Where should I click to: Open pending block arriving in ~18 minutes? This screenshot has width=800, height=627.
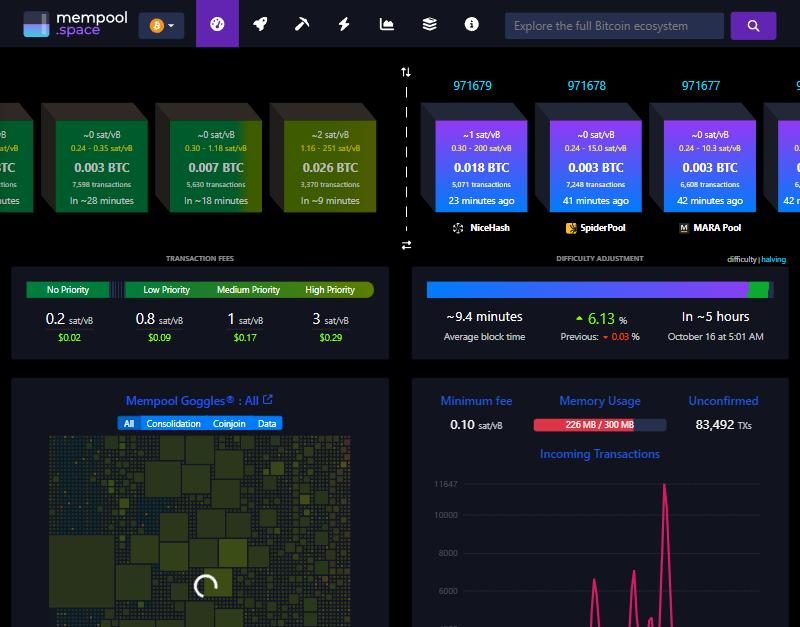coord(216,166)
